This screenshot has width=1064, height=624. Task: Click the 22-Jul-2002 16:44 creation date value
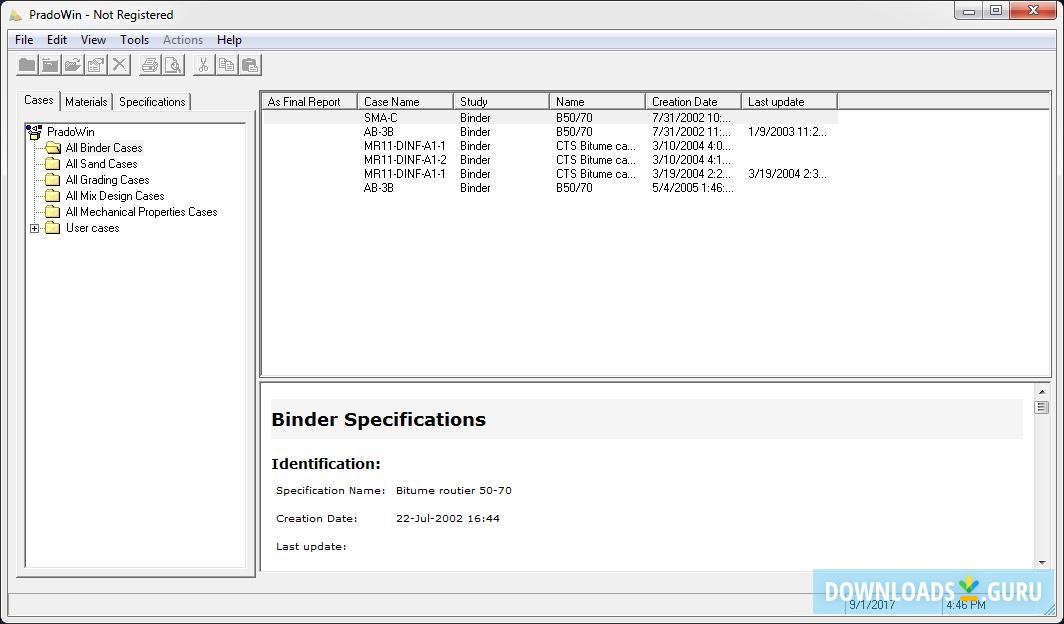pyautogui.click(x=448, y=518)
